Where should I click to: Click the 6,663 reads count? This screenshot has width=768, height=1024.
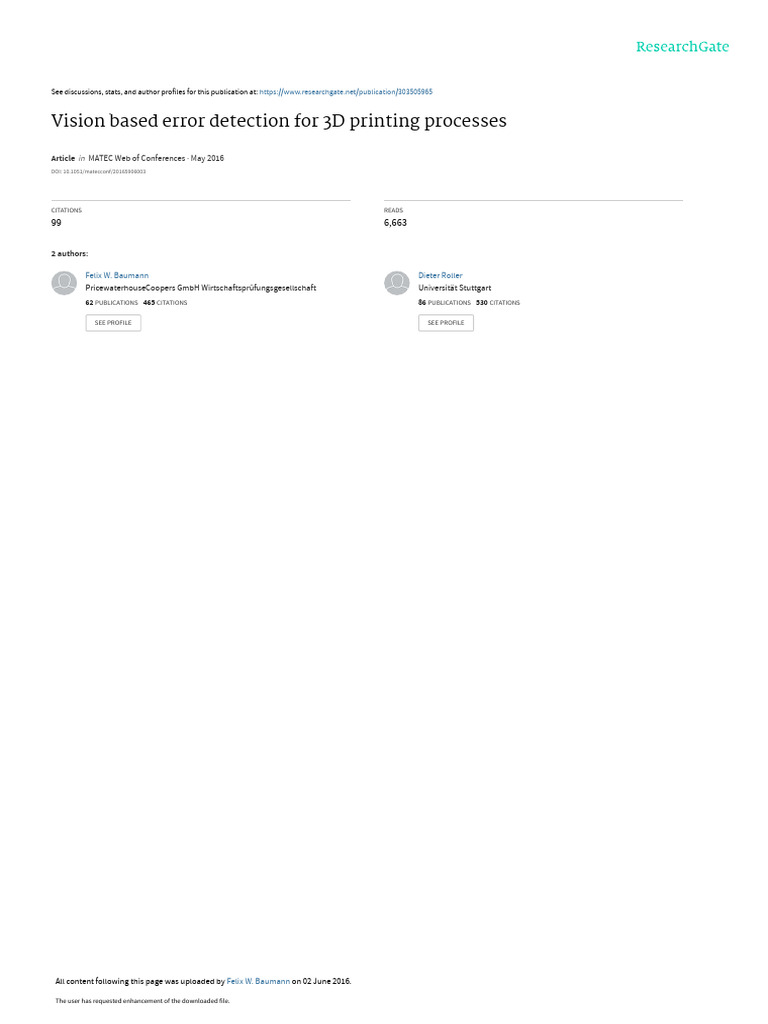(x=395, y=223)
